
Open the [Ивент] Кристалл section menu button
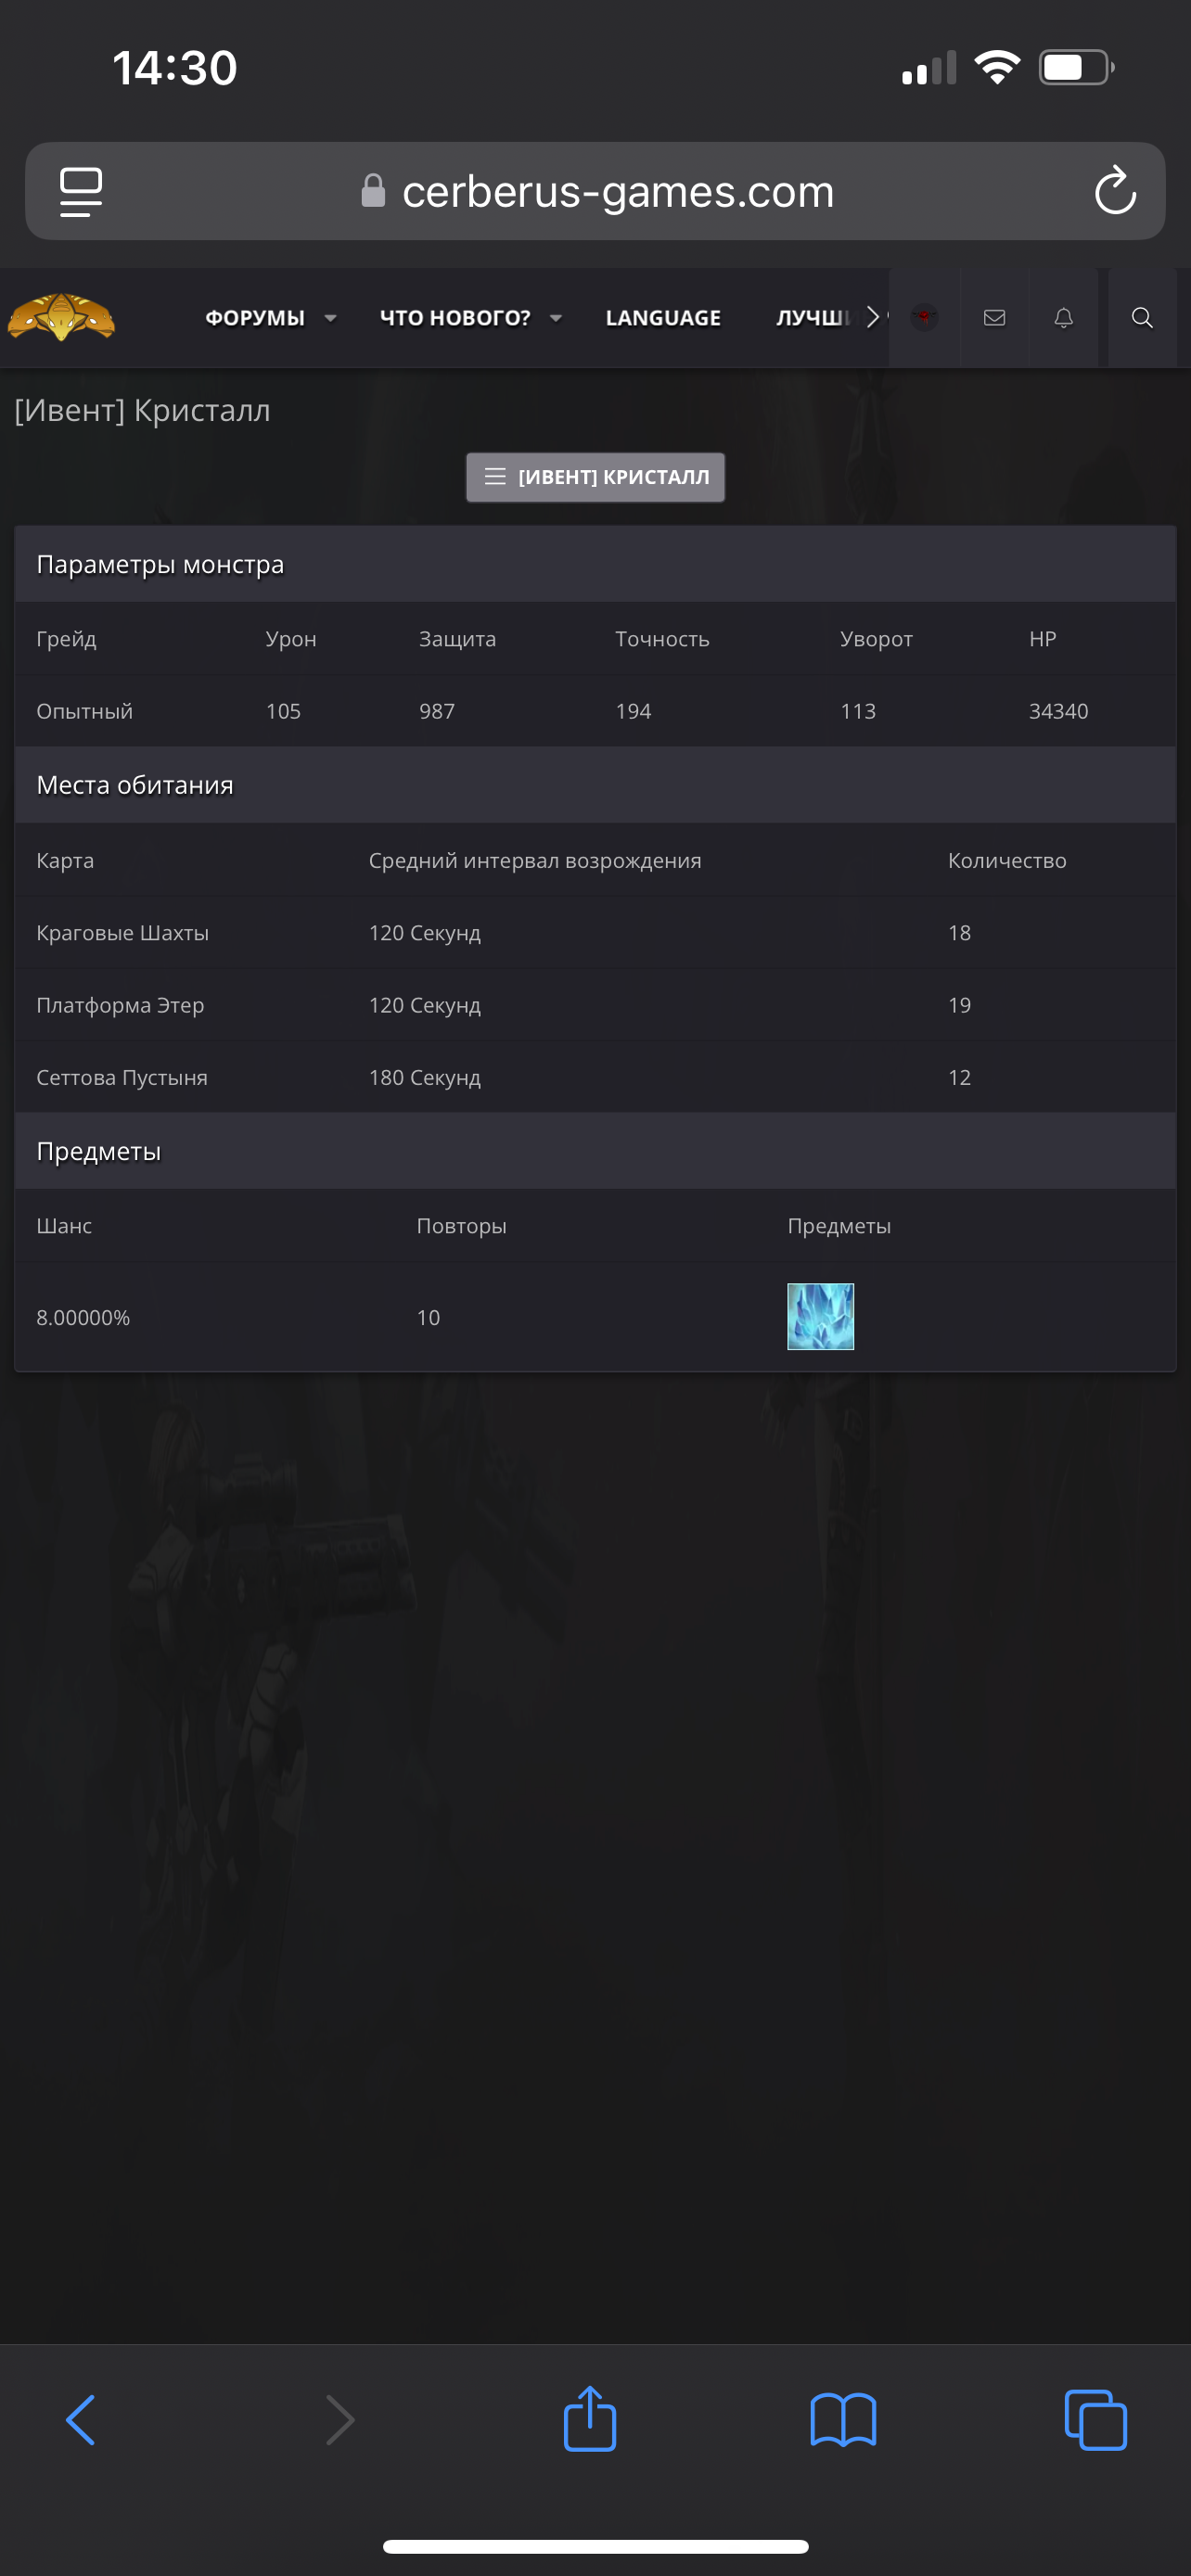pos(595,478)
